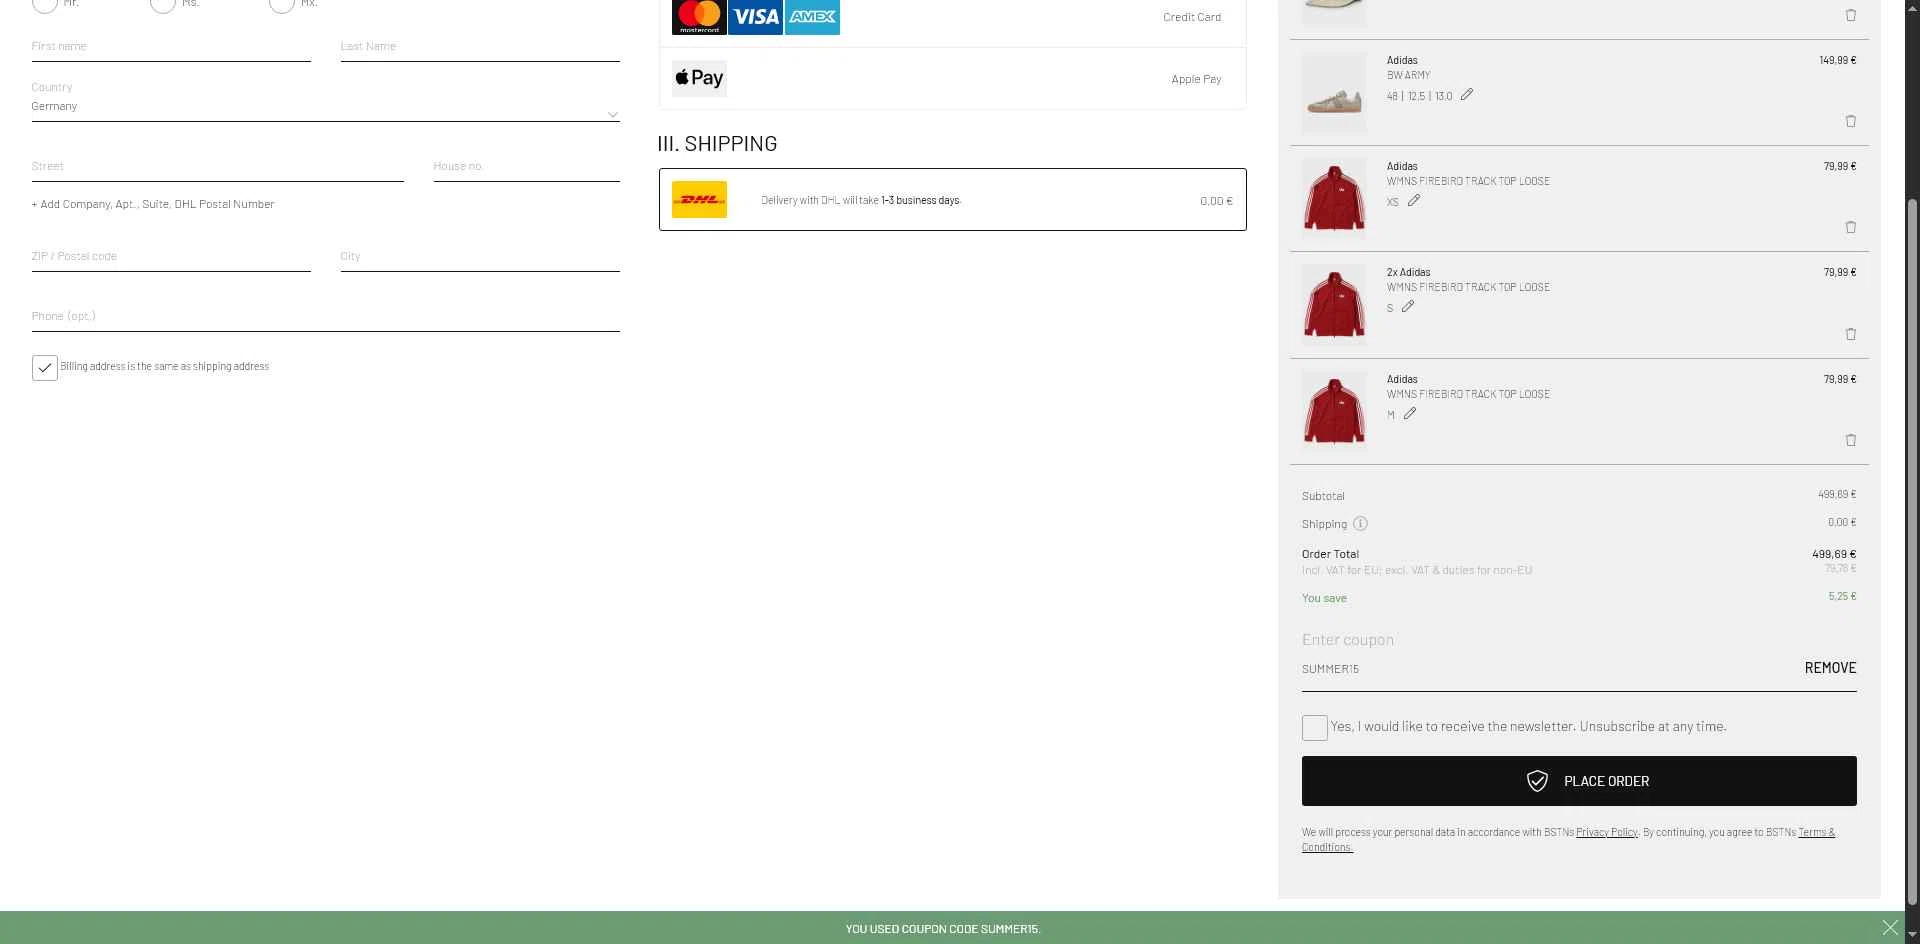The height and width of the screenshot is (944, 1920).
Task: Click the 5,25 € savings amount
Action: click(x=1842, y=596)
